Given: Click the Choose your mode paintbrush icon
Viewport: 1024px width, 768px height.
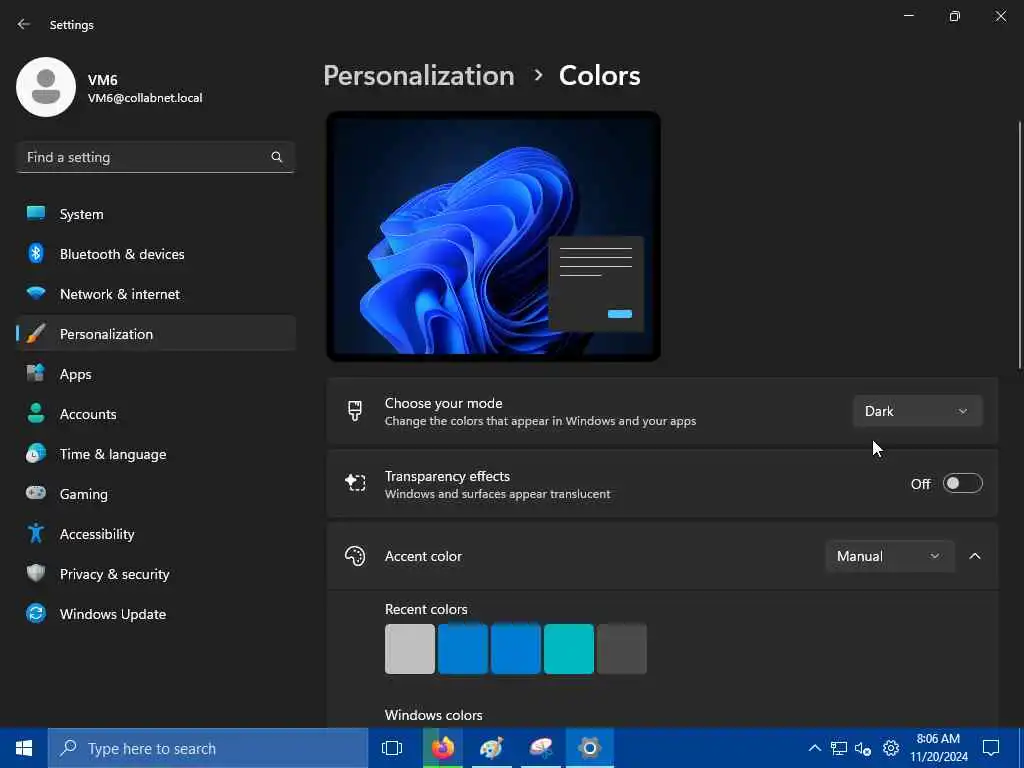Looking at the screenshot, I should (355, 411).
